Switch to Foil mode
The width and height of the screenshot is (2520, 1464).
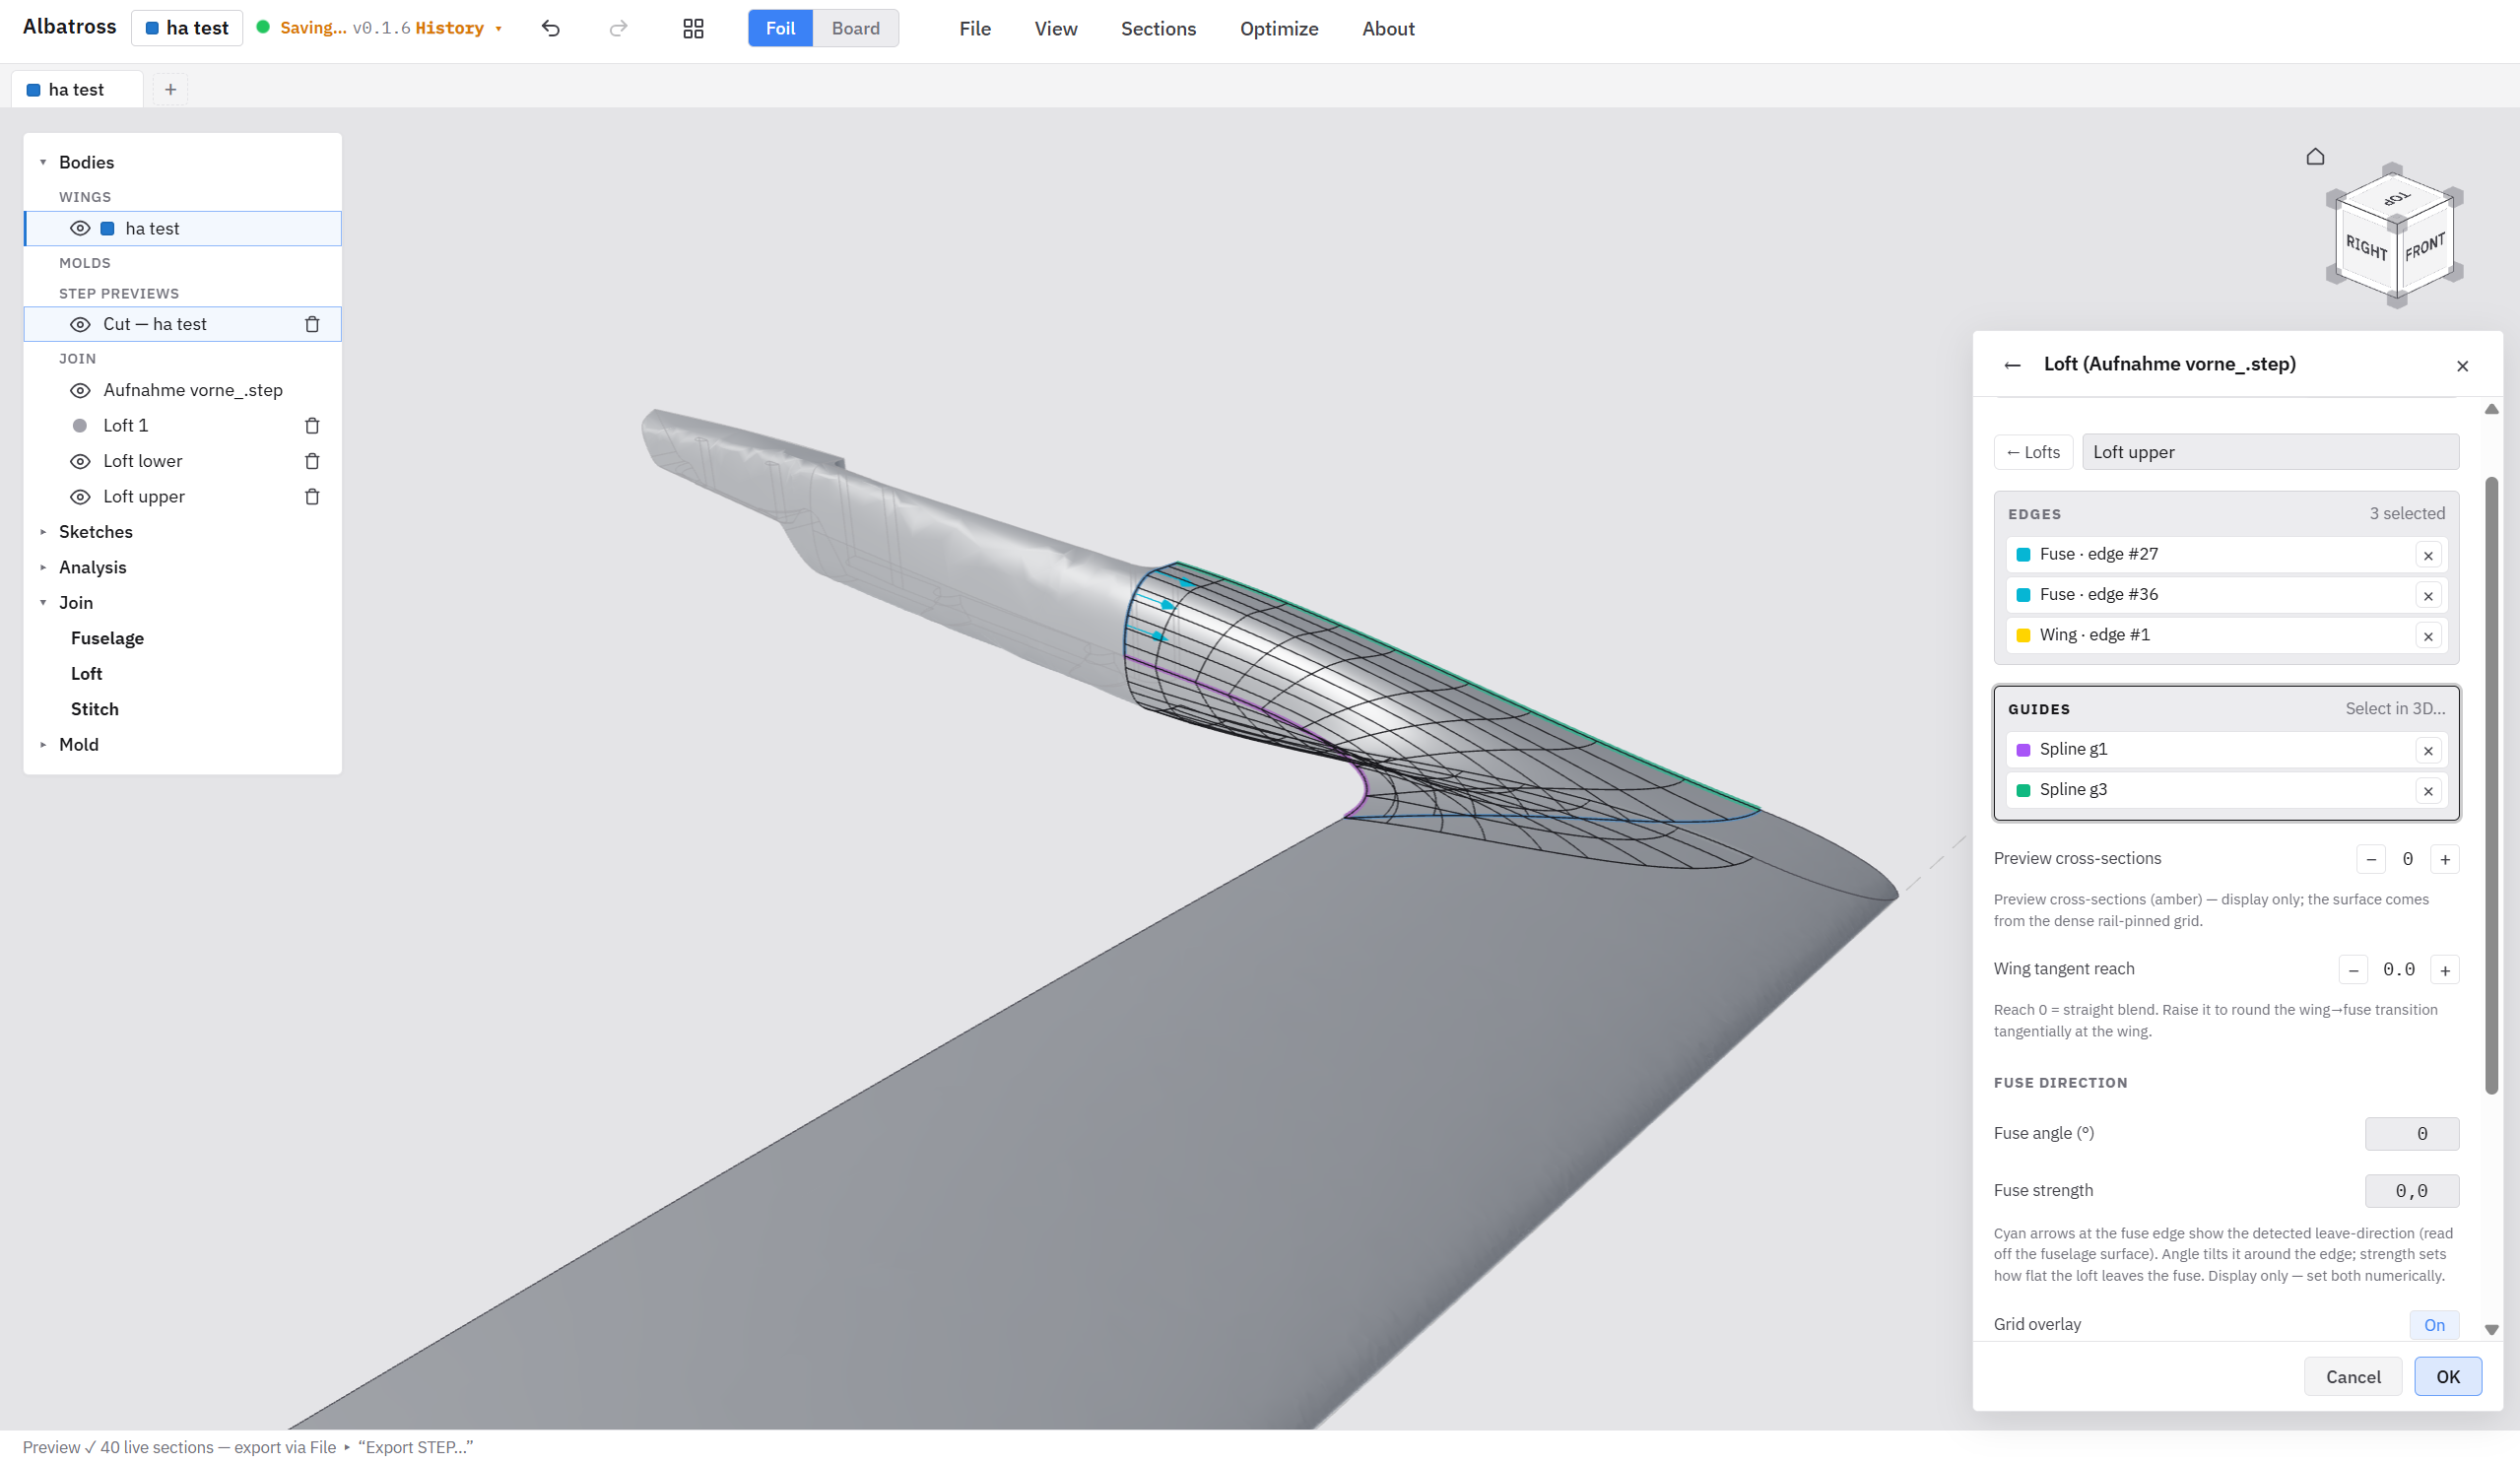(780, 28)
